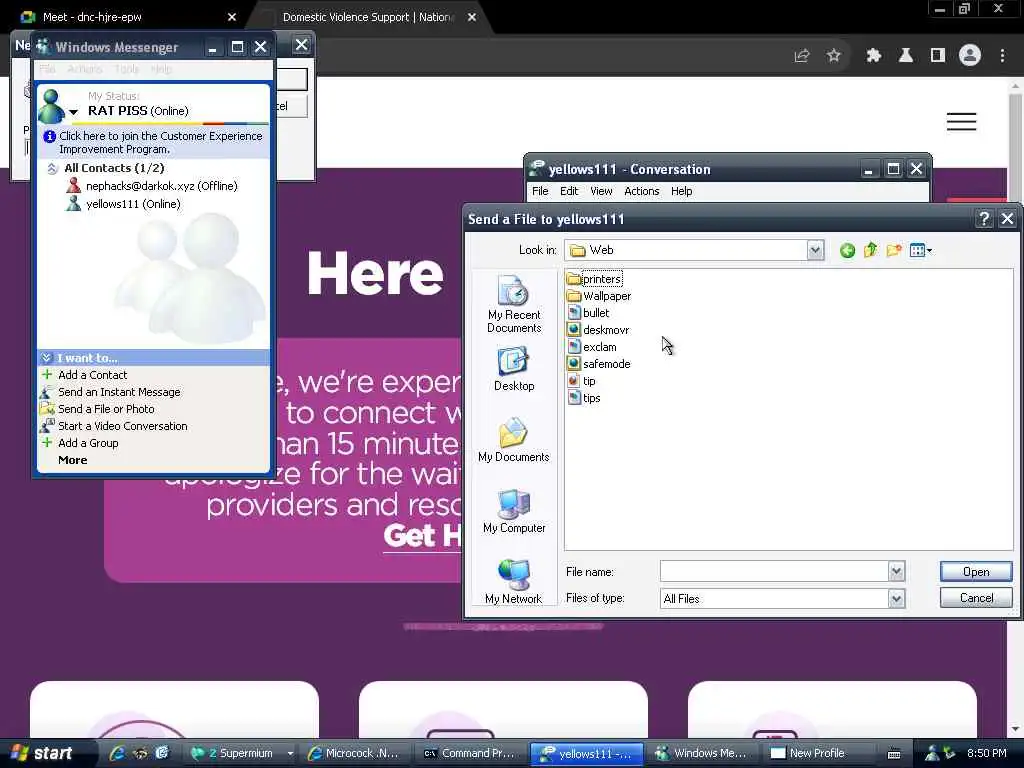Open the website hamburger menu
This screenshot has width=1024, height=768.
(961, 121)
